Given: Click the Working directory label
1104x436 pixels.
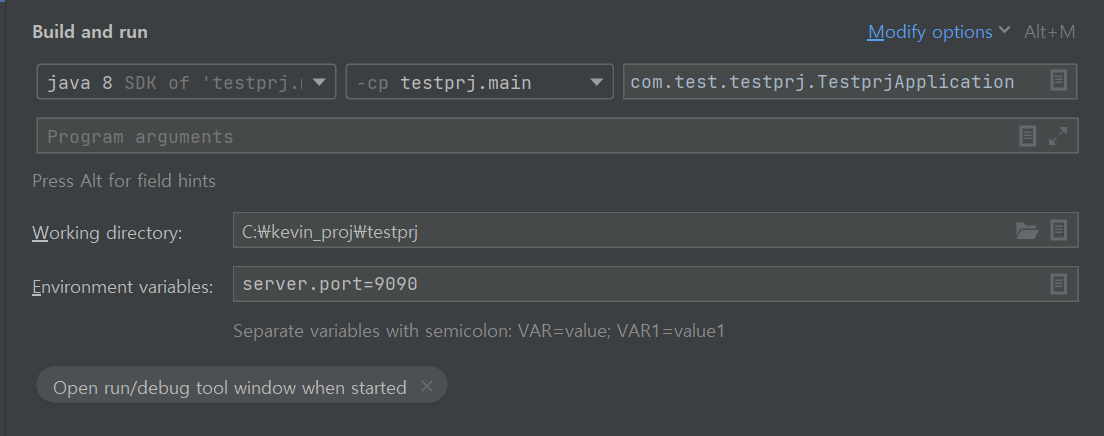Looking at the screenshot, I should [x=107, y=232].
